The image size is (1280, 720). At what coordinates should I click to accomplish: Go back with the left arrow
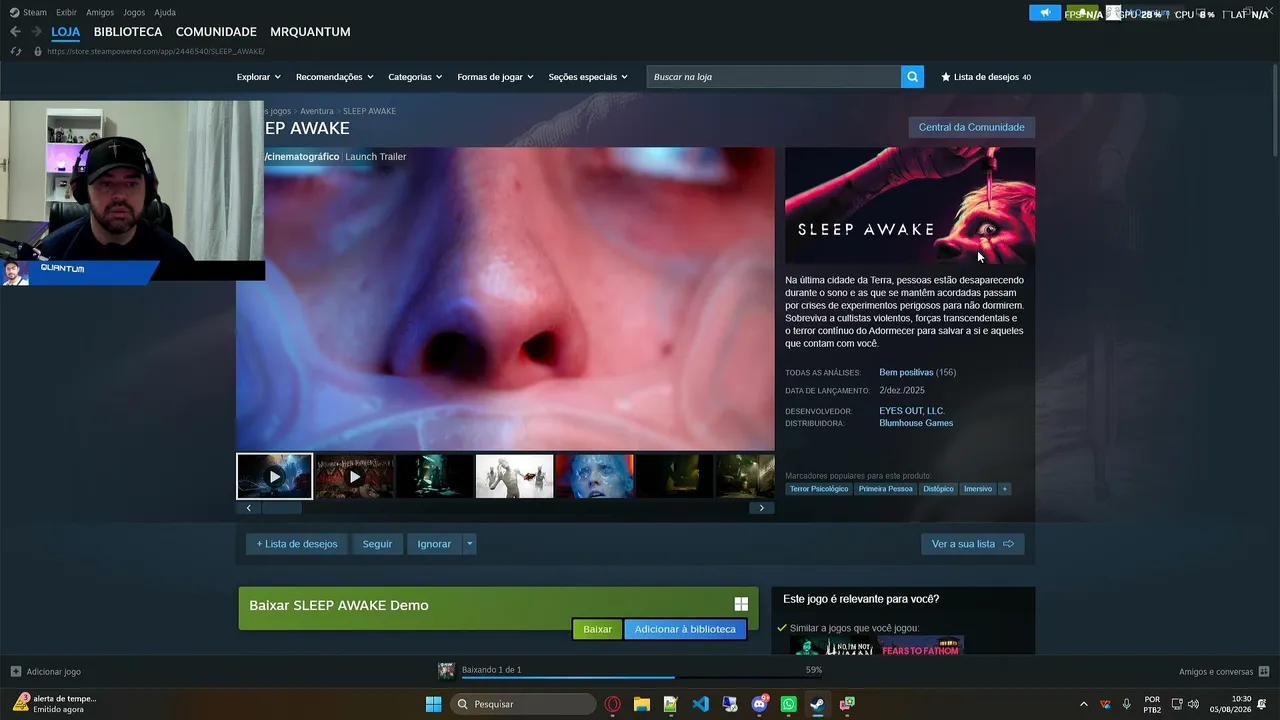[15, 32]
